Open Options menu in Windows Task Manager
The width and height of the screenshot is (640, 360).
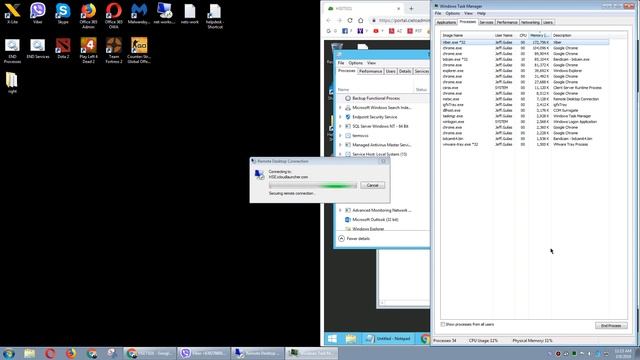(x=453, y=13)
